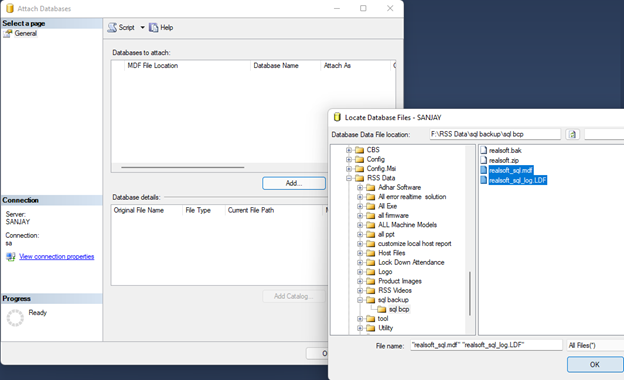624x380 pixels.
Task: Expand the Utility folder node
Action: coord(360,328)
